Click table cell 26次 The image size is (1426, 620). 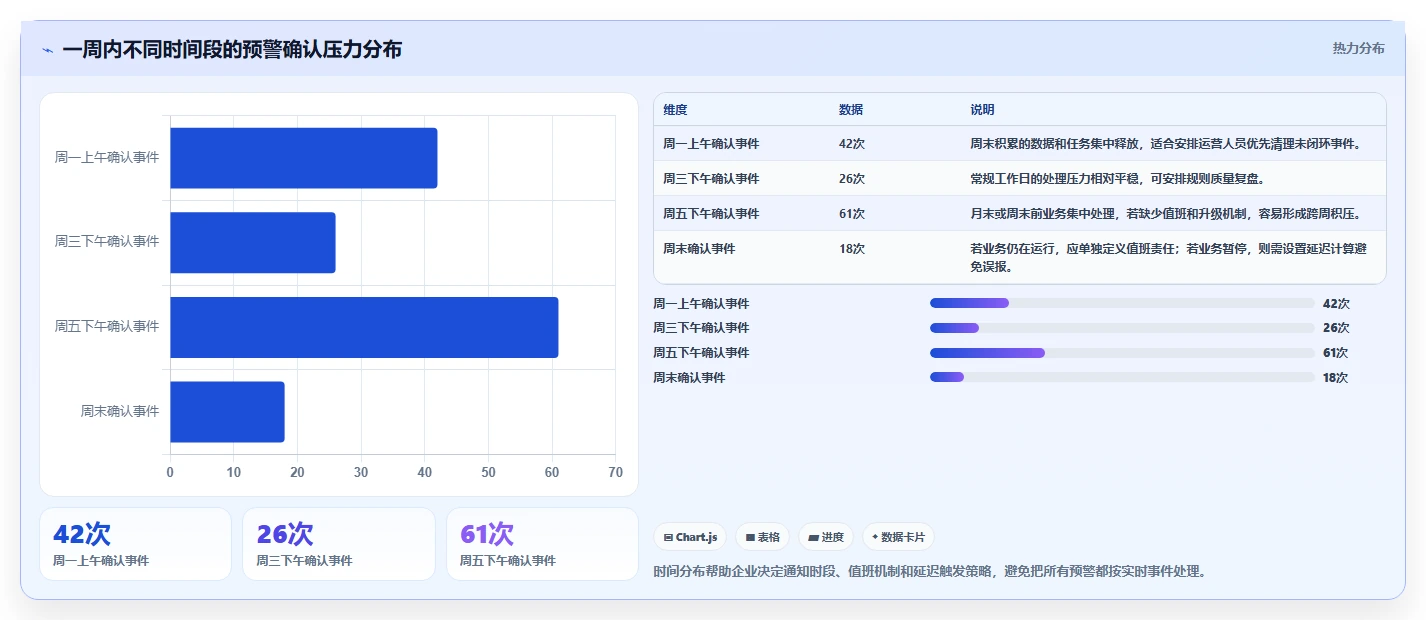(x=852, y=179)
